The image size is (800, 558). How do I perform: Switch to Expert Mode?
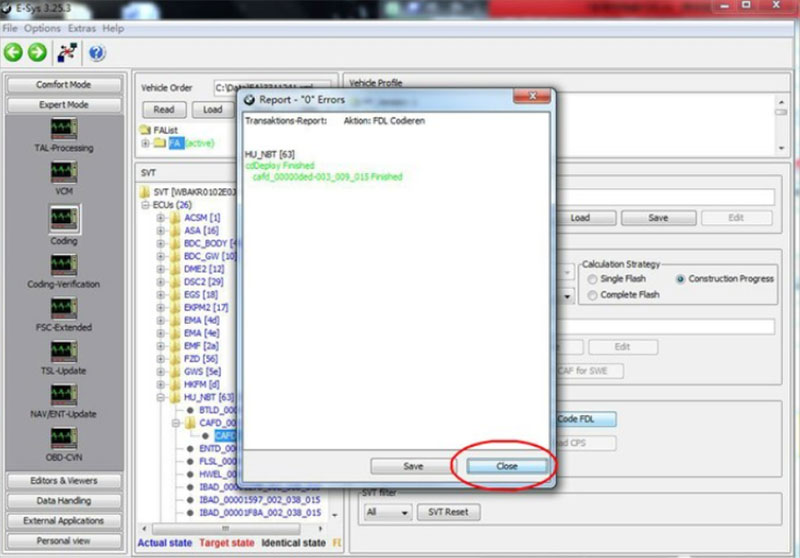64,105
